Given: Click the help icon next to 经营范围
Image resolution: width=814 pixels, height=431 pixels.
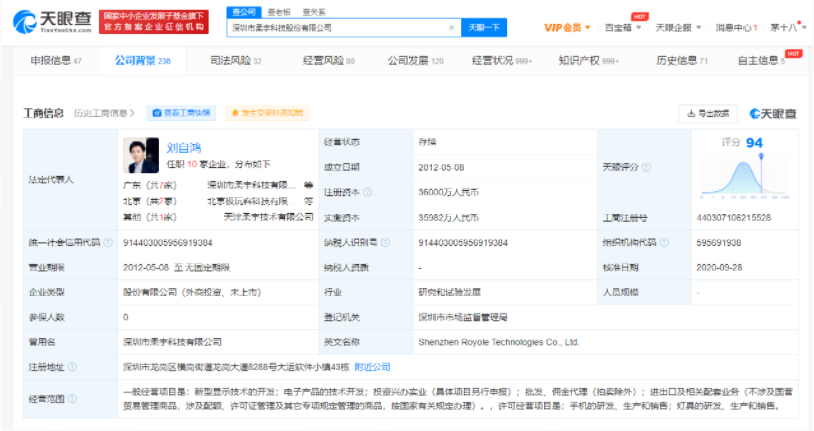Looking at the screenshot, I should (x=73, y=399).
